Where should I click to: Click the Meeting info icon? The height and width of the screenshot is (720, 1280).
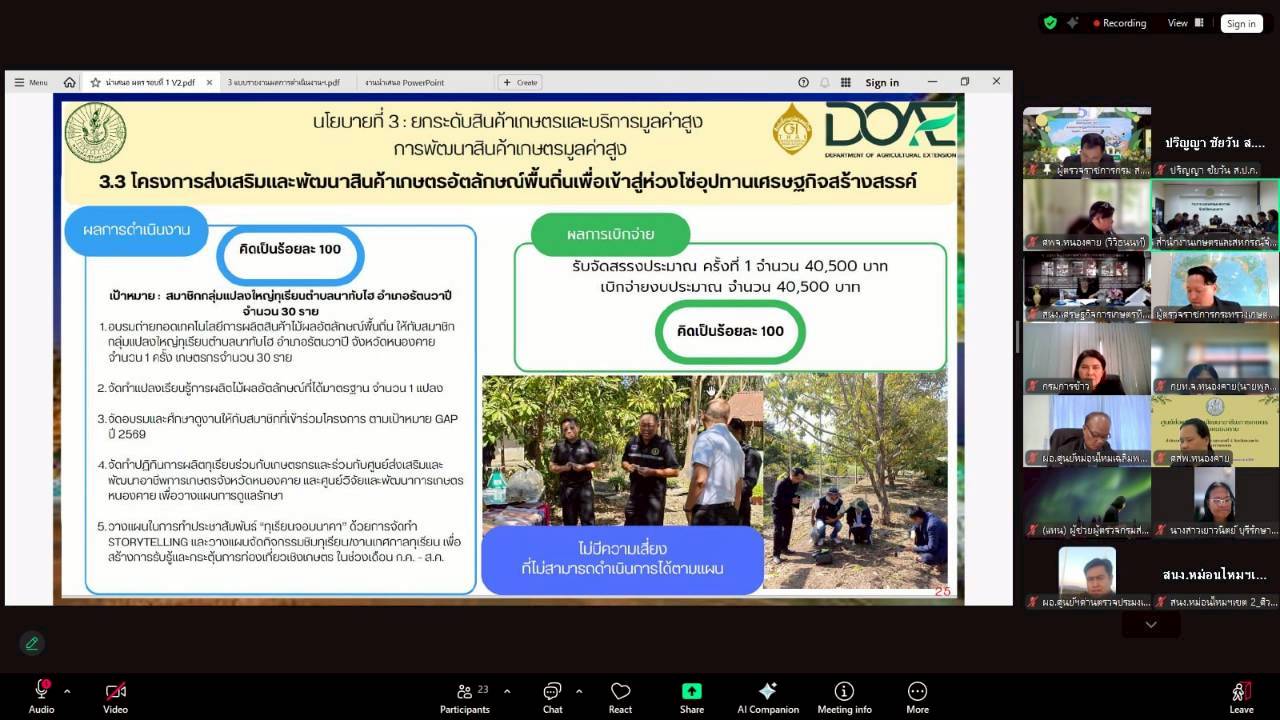tap(844, 693)
